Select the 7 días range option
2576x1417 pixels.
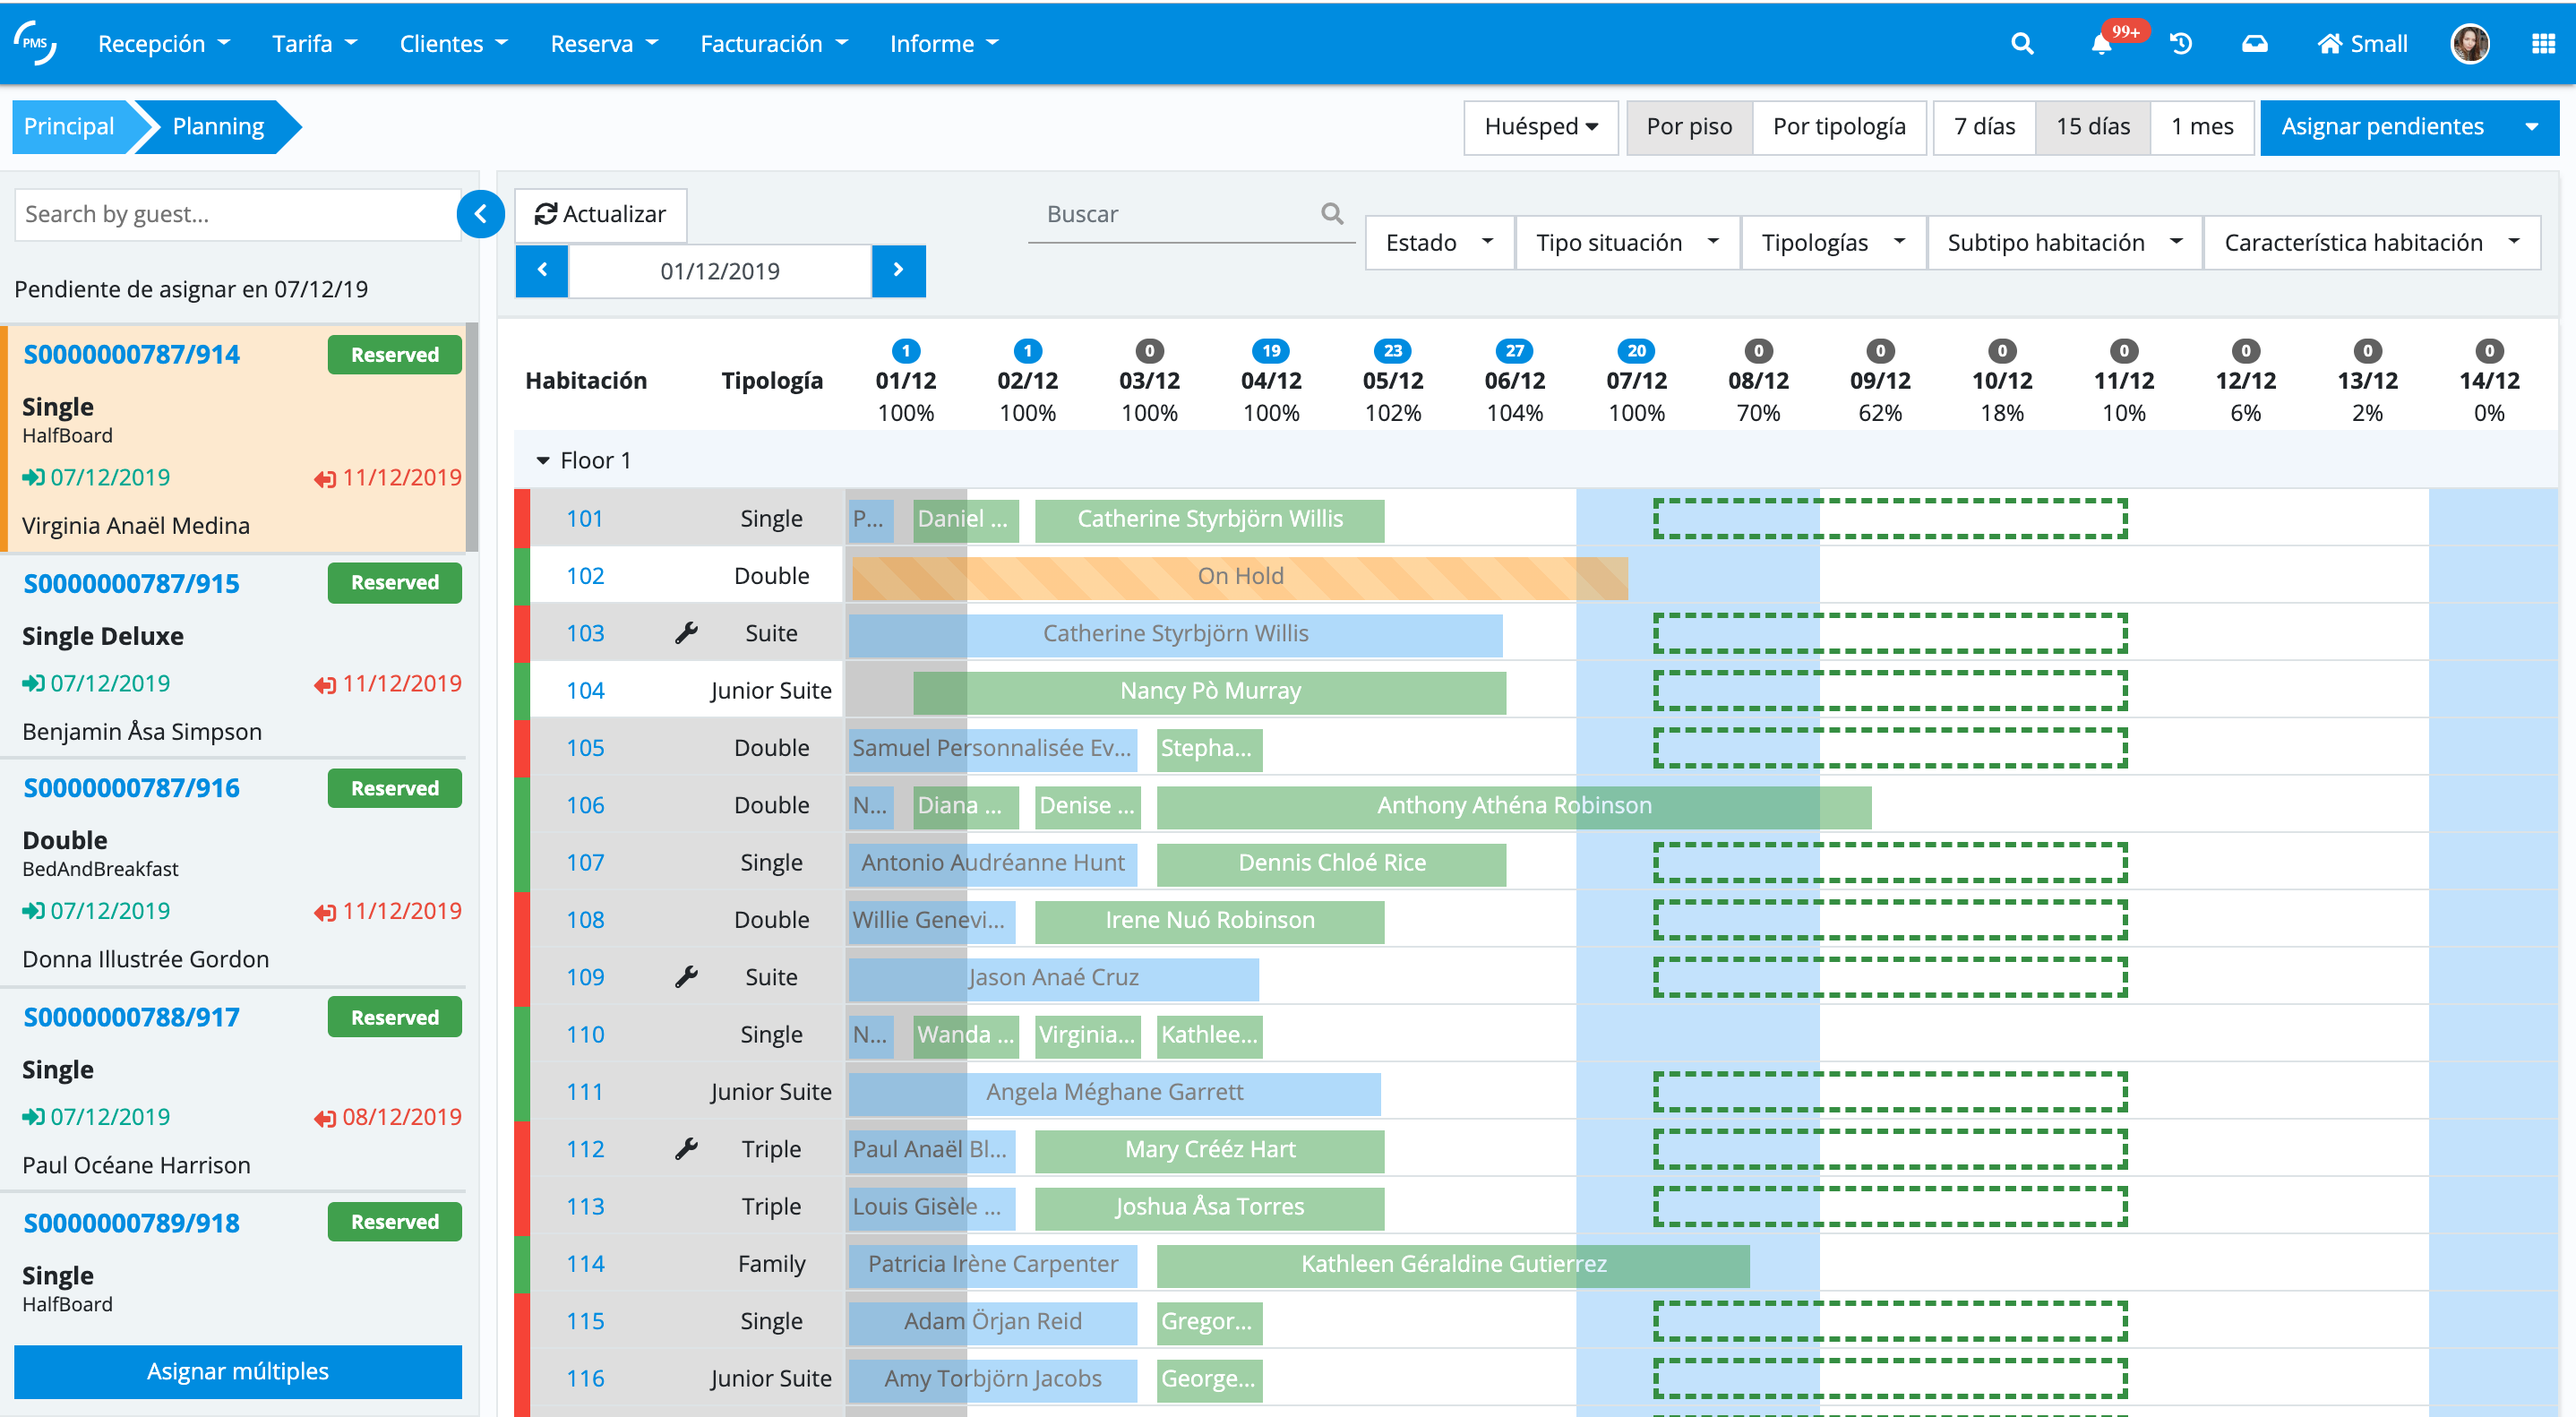tap(1984, 127)
